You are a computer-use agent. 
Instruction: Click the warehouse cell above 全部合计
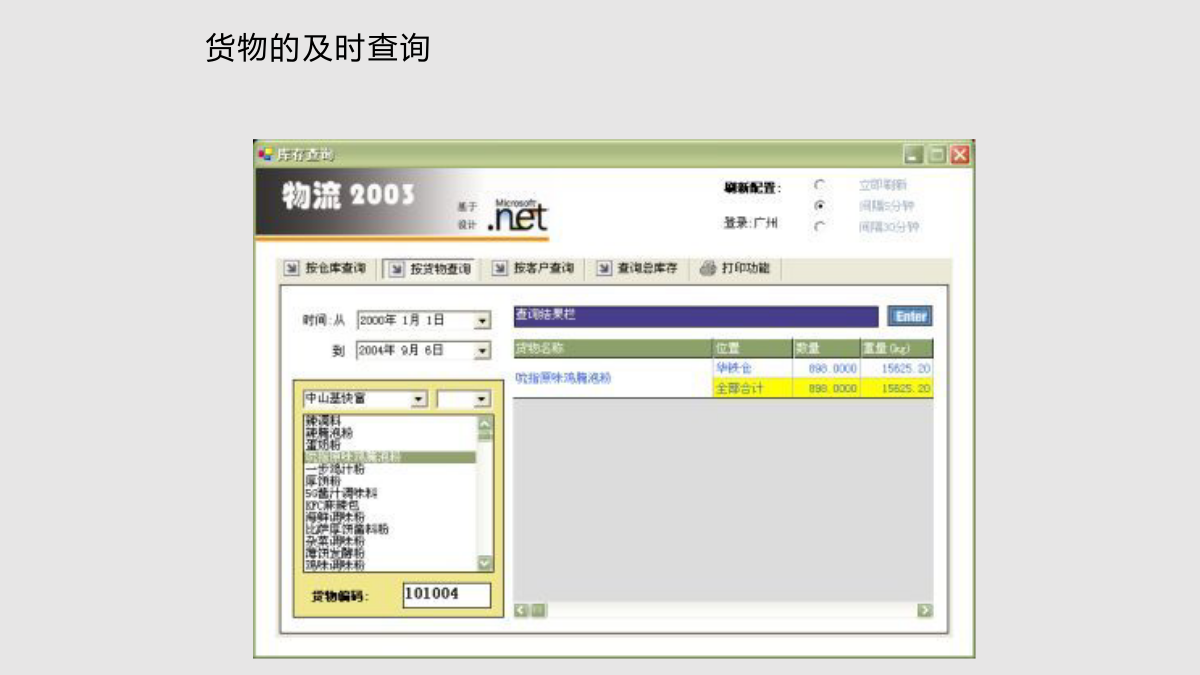point(752,369)
